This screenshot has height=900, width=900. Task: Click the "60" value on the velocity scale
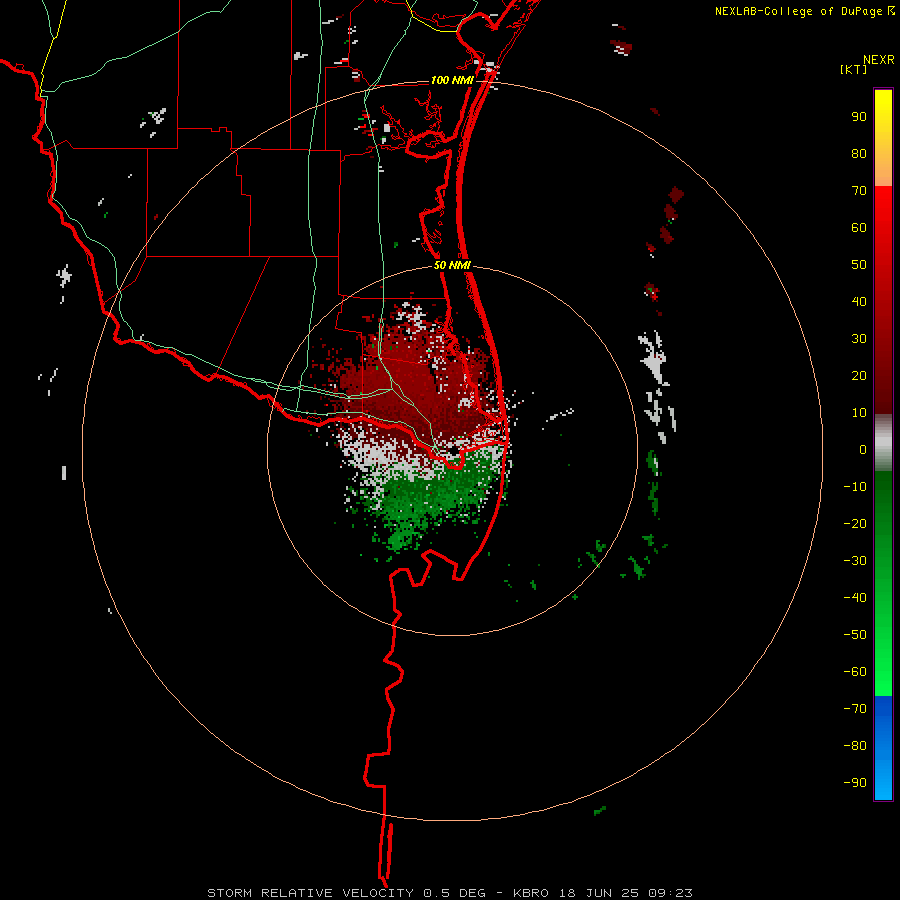(859, 228)
